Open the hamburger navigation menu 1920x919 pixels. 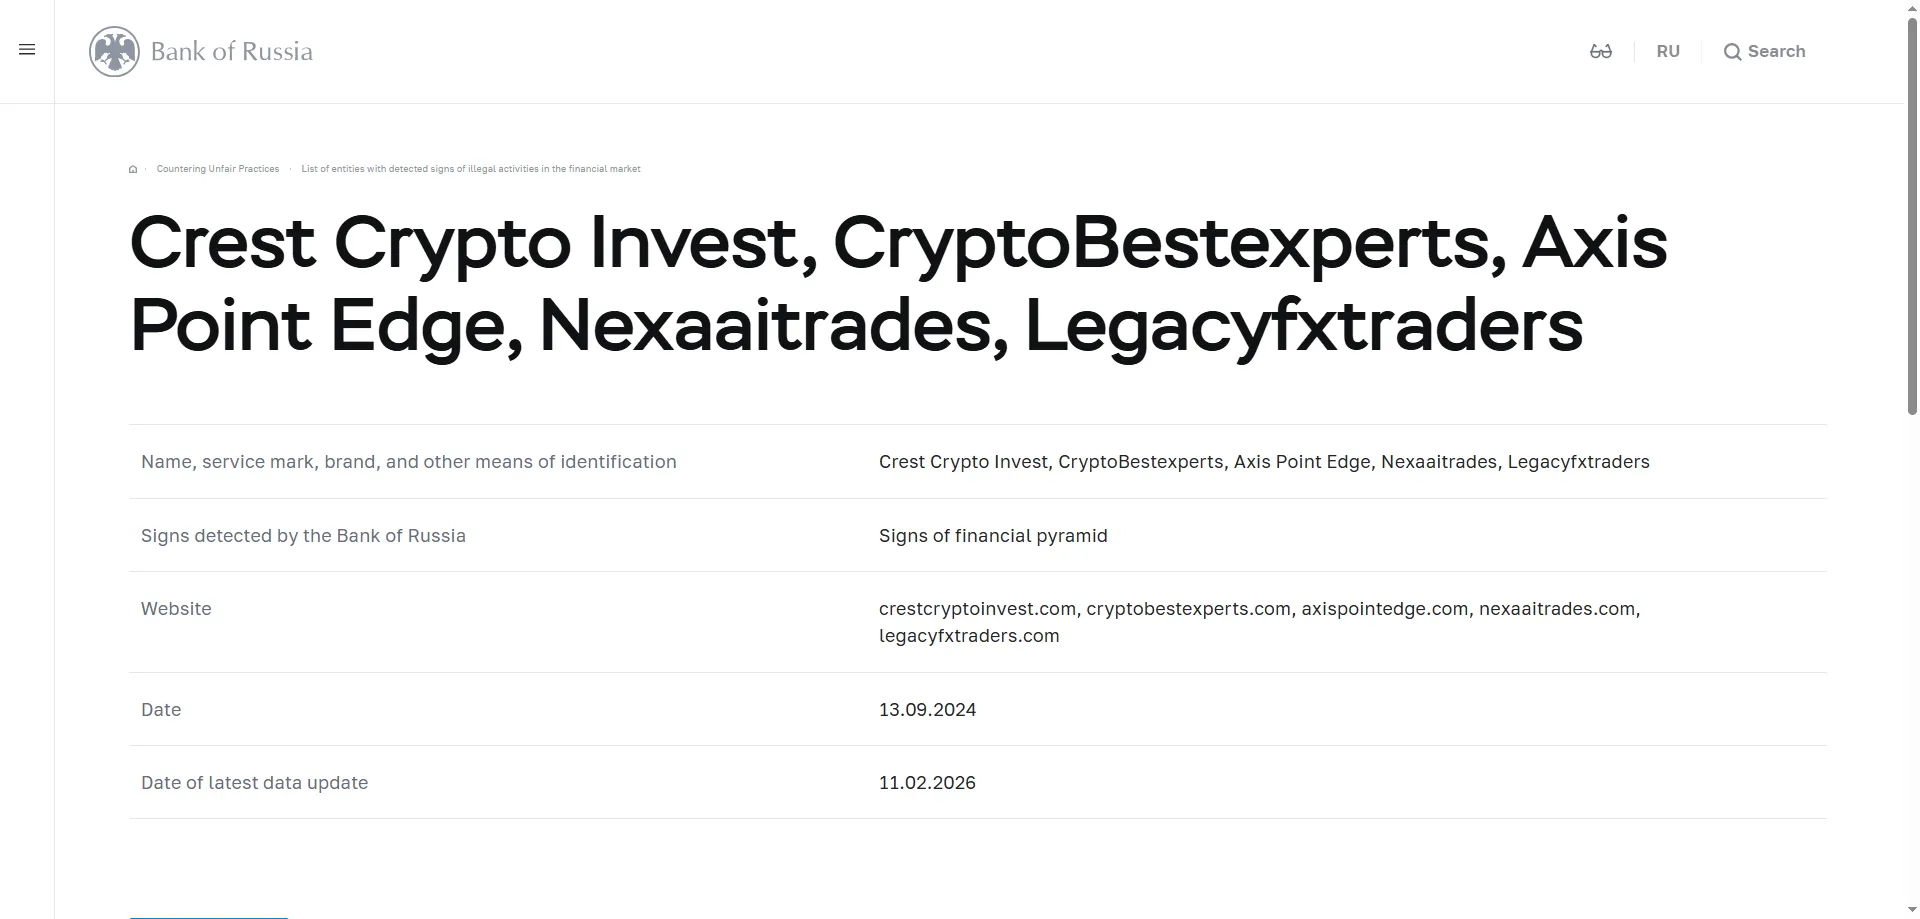[27, 50]
